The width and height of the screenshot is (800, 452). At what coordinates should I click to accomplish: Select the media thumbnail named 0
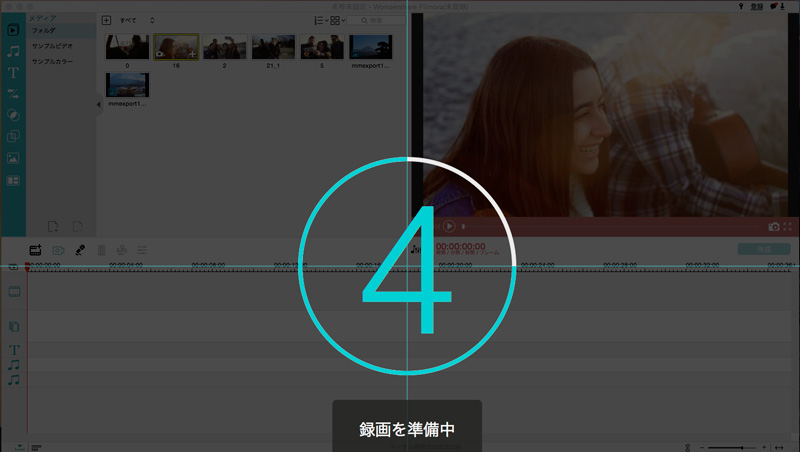pyautogui.click(x=128, y=47)
